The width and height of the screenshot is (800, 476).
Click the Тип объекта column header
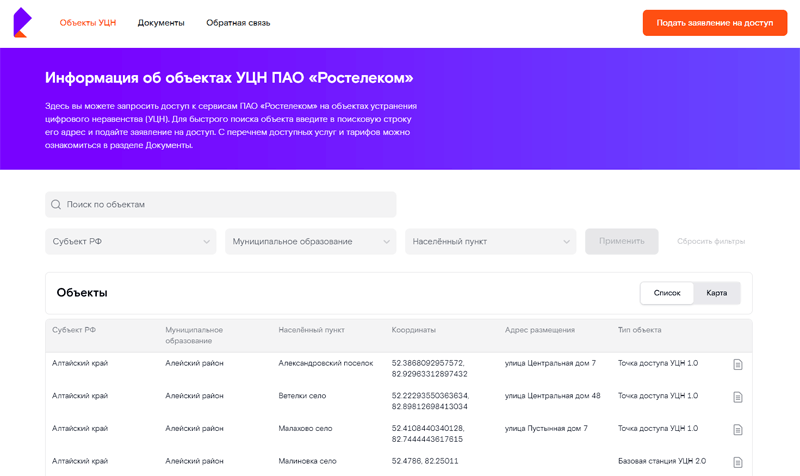(639, 330)
